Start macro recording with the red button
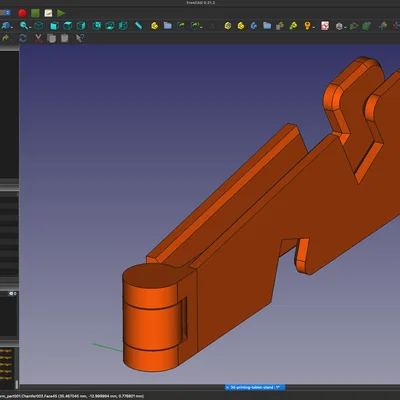 pyautogui.click(x=22, y=13)
